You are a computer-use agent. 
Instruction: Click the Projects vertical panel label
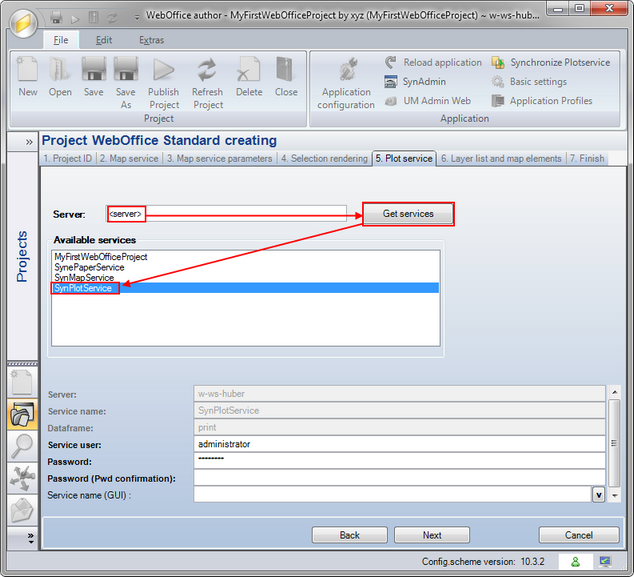(22, 256)
